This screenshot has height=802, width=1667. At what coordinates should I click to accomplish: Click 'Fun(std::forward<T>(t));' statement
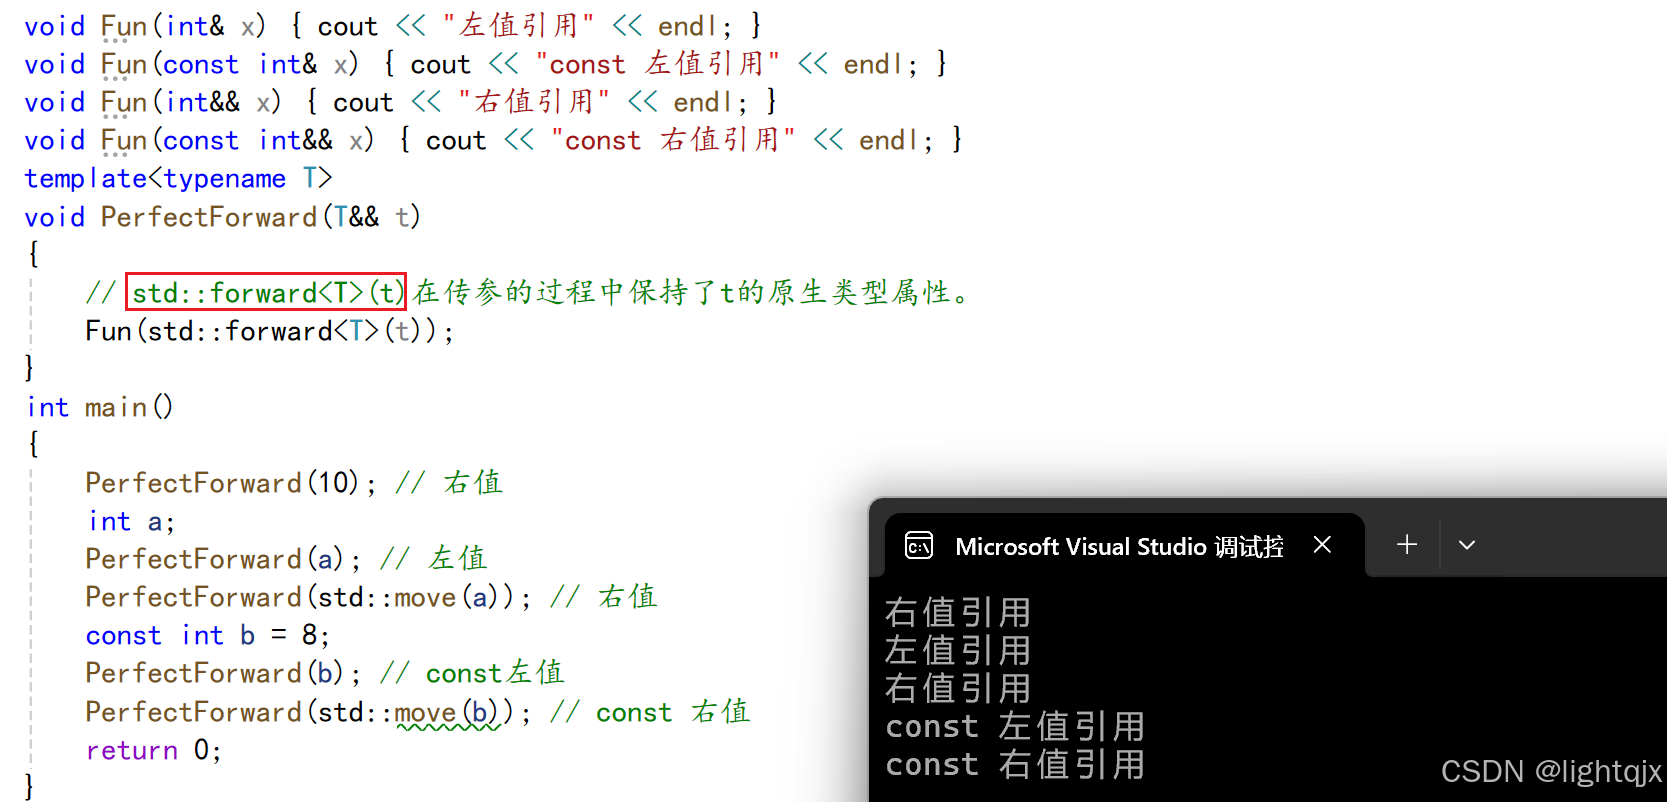pyautogui.click(x=269, y=331)
